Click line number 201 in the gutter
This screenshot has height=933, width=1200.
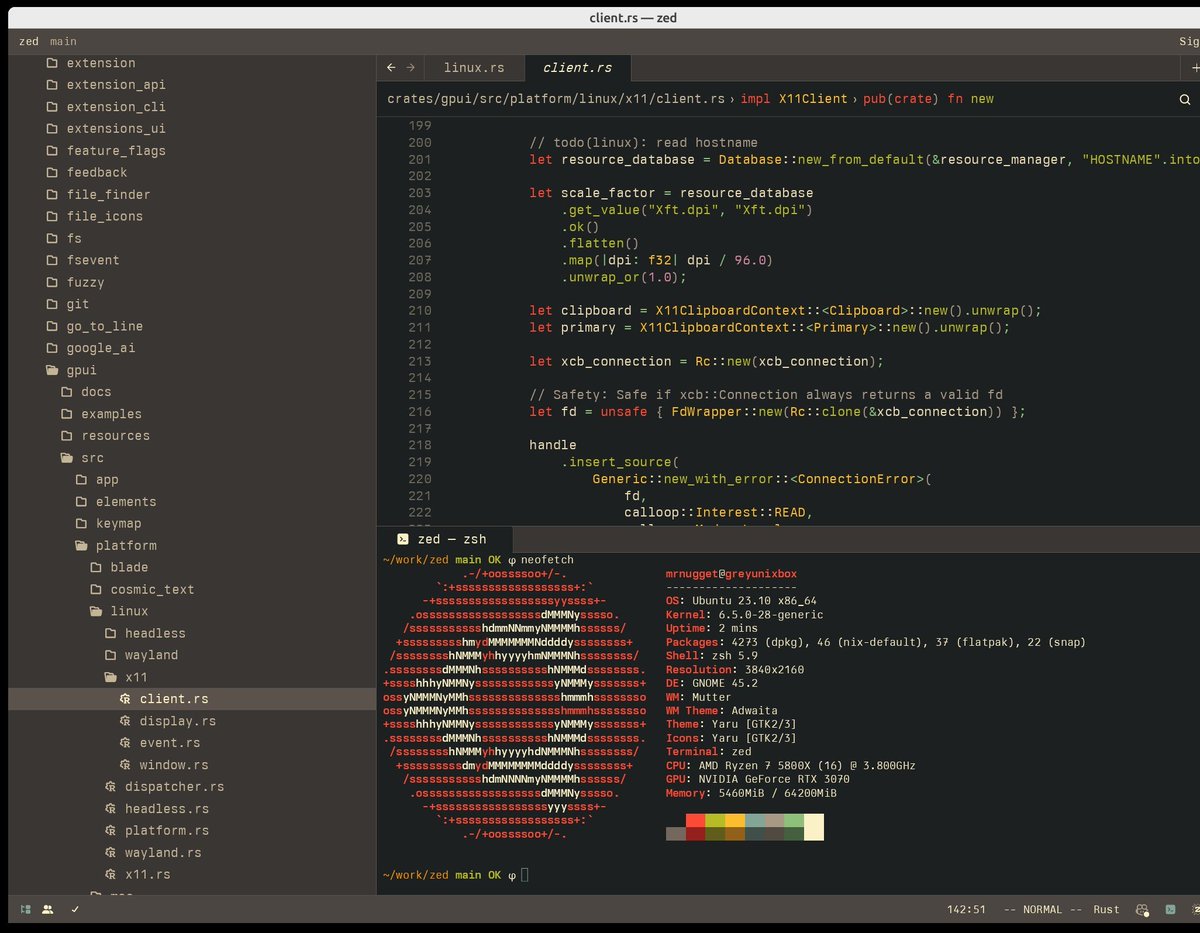click(x=420, y=159)
